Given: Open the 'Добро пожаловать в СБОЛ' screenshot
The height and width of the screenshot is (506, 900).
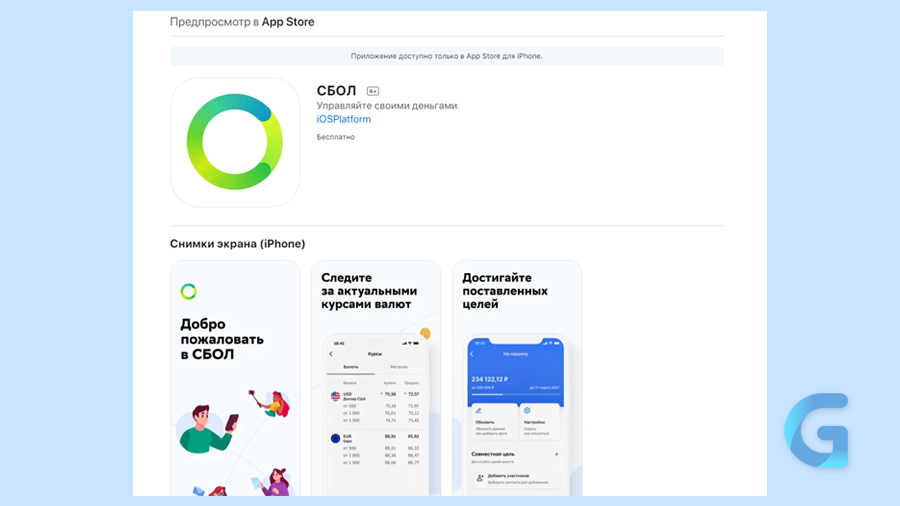Looking at the screenshot, I should pyautogui.click(x=235, y=378).
